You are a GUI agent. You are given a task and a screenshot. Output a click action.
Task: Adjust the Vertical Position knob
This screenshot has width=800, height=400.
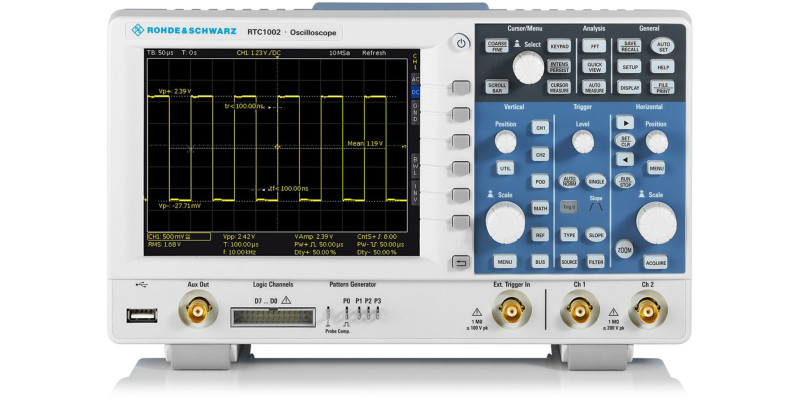coord(505,141)
